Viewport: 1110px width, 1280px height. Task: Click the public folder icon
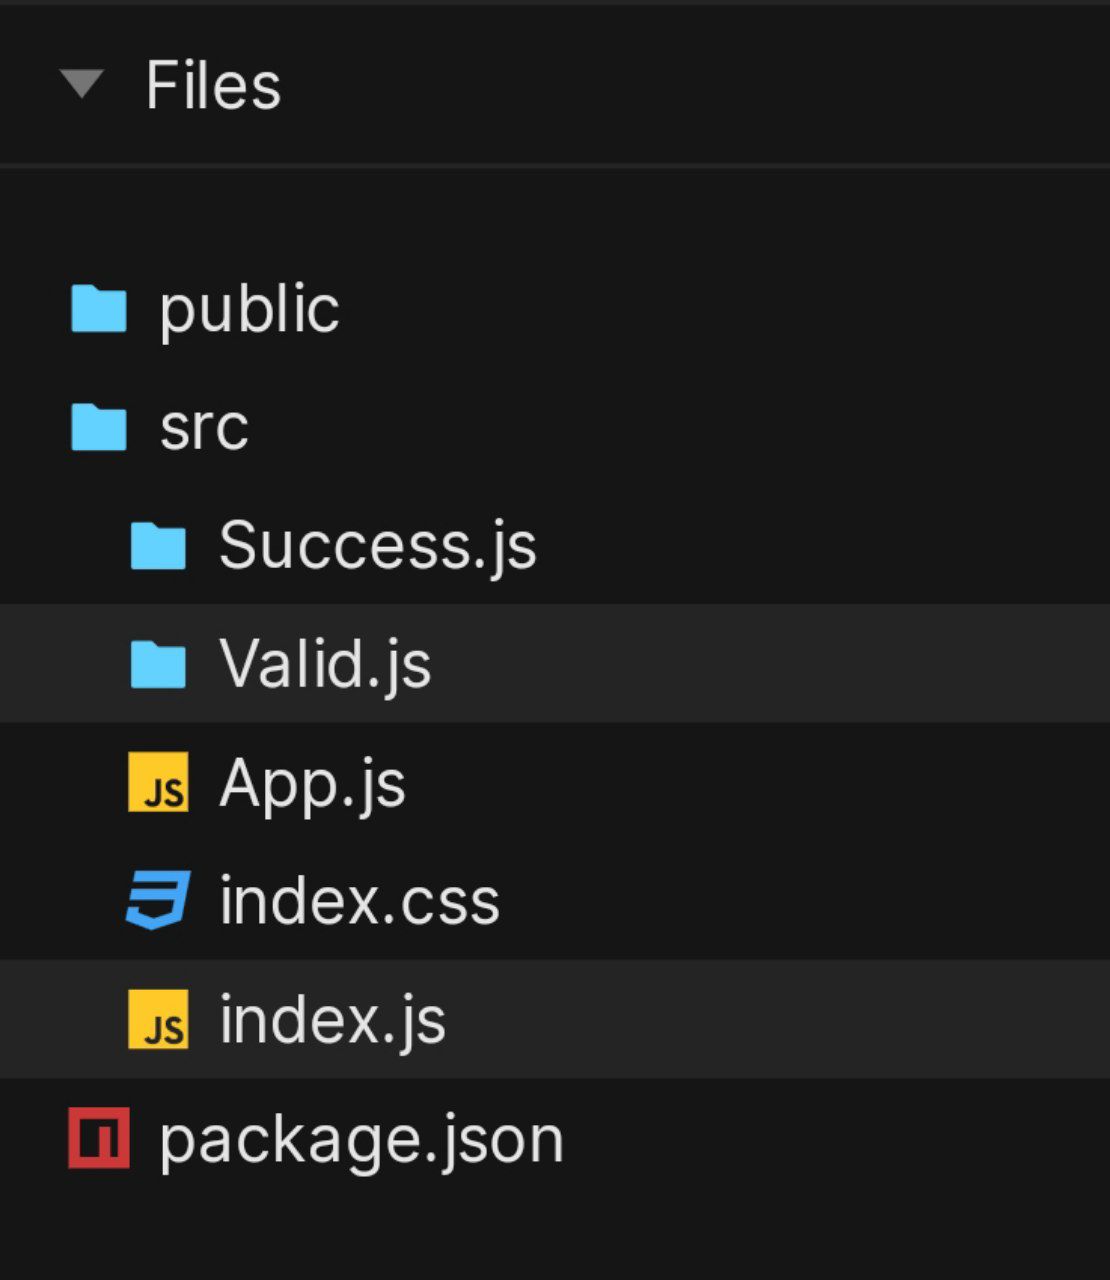tap(98, 309)
